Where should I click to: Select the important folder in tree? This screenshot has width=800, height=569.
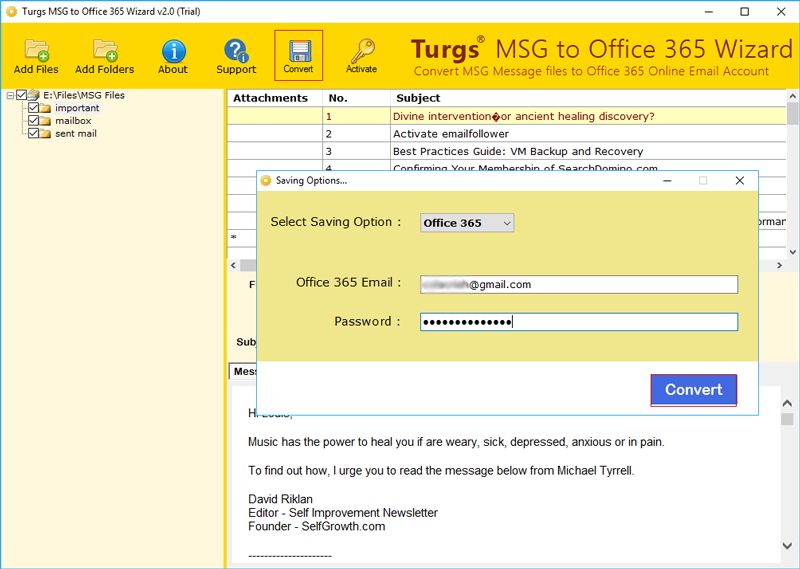[77, 108]
